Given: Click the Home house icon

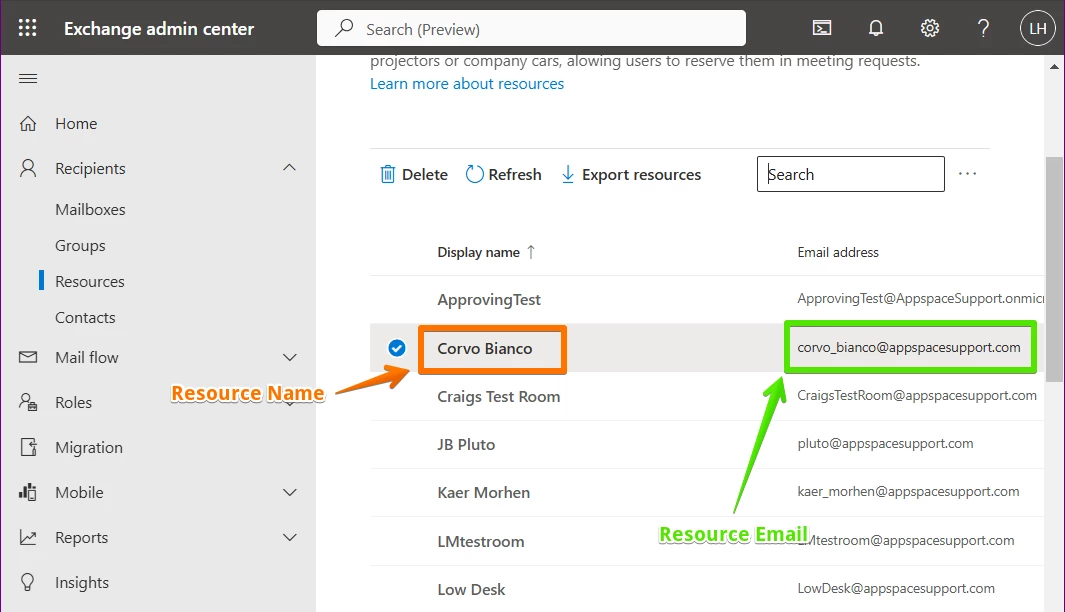Looking at the screenshot, I should click(28, 124).
